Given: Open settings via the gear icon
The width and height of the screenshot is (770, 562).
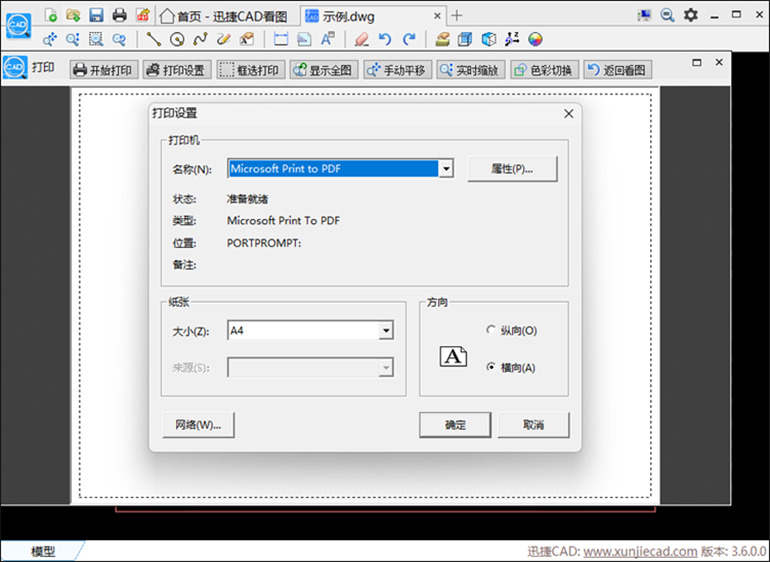Looking at the screenshot, I should tap(691, 15).
